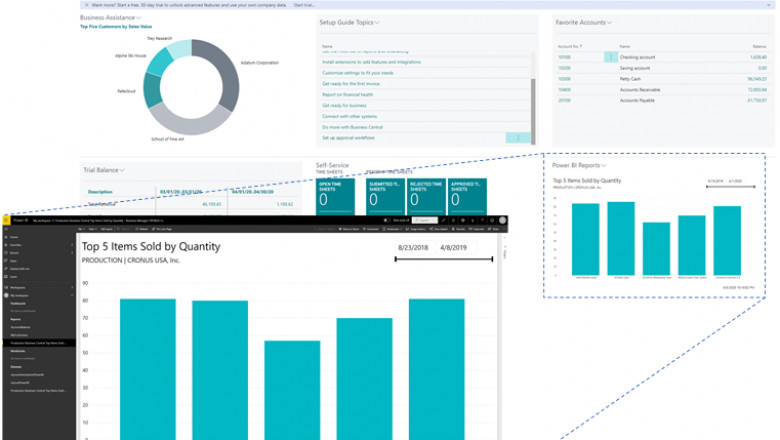Image resolution: width=780 pixels, height=440 pixels.
Task: Toggle the New look switch
Action: click(387, 220)
